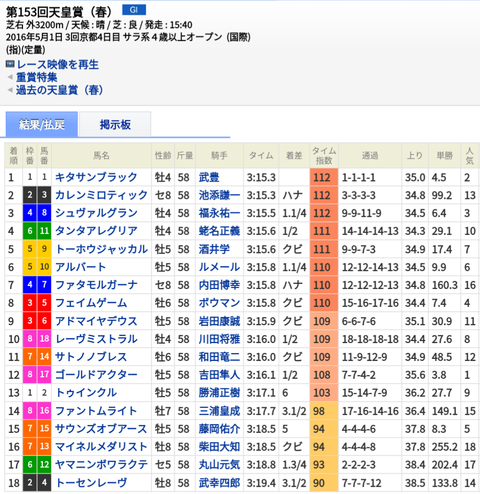Open jockey 川田将雅 profile
Screen dimensions: 480x494
click(x=219, y=339)
